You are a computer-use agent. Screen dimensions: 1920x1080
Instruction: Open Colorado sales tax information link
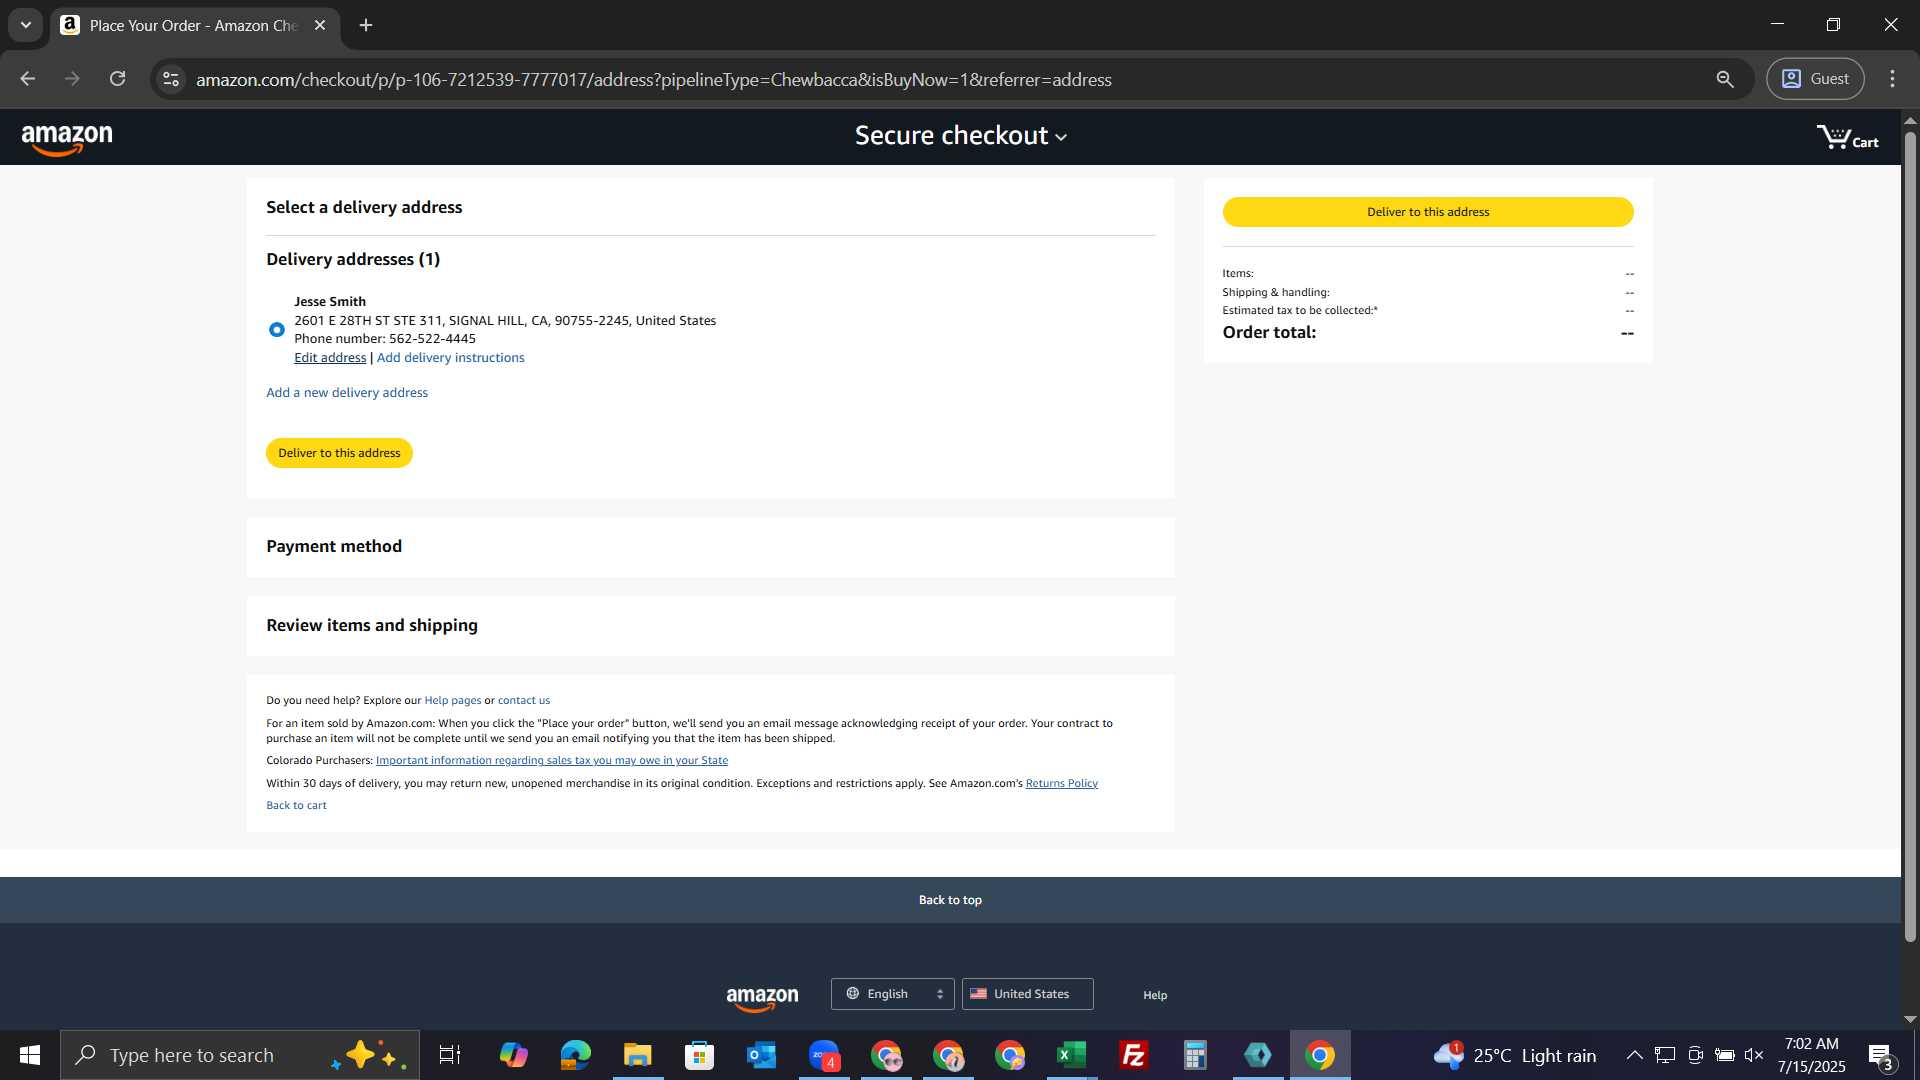[552, 761]
